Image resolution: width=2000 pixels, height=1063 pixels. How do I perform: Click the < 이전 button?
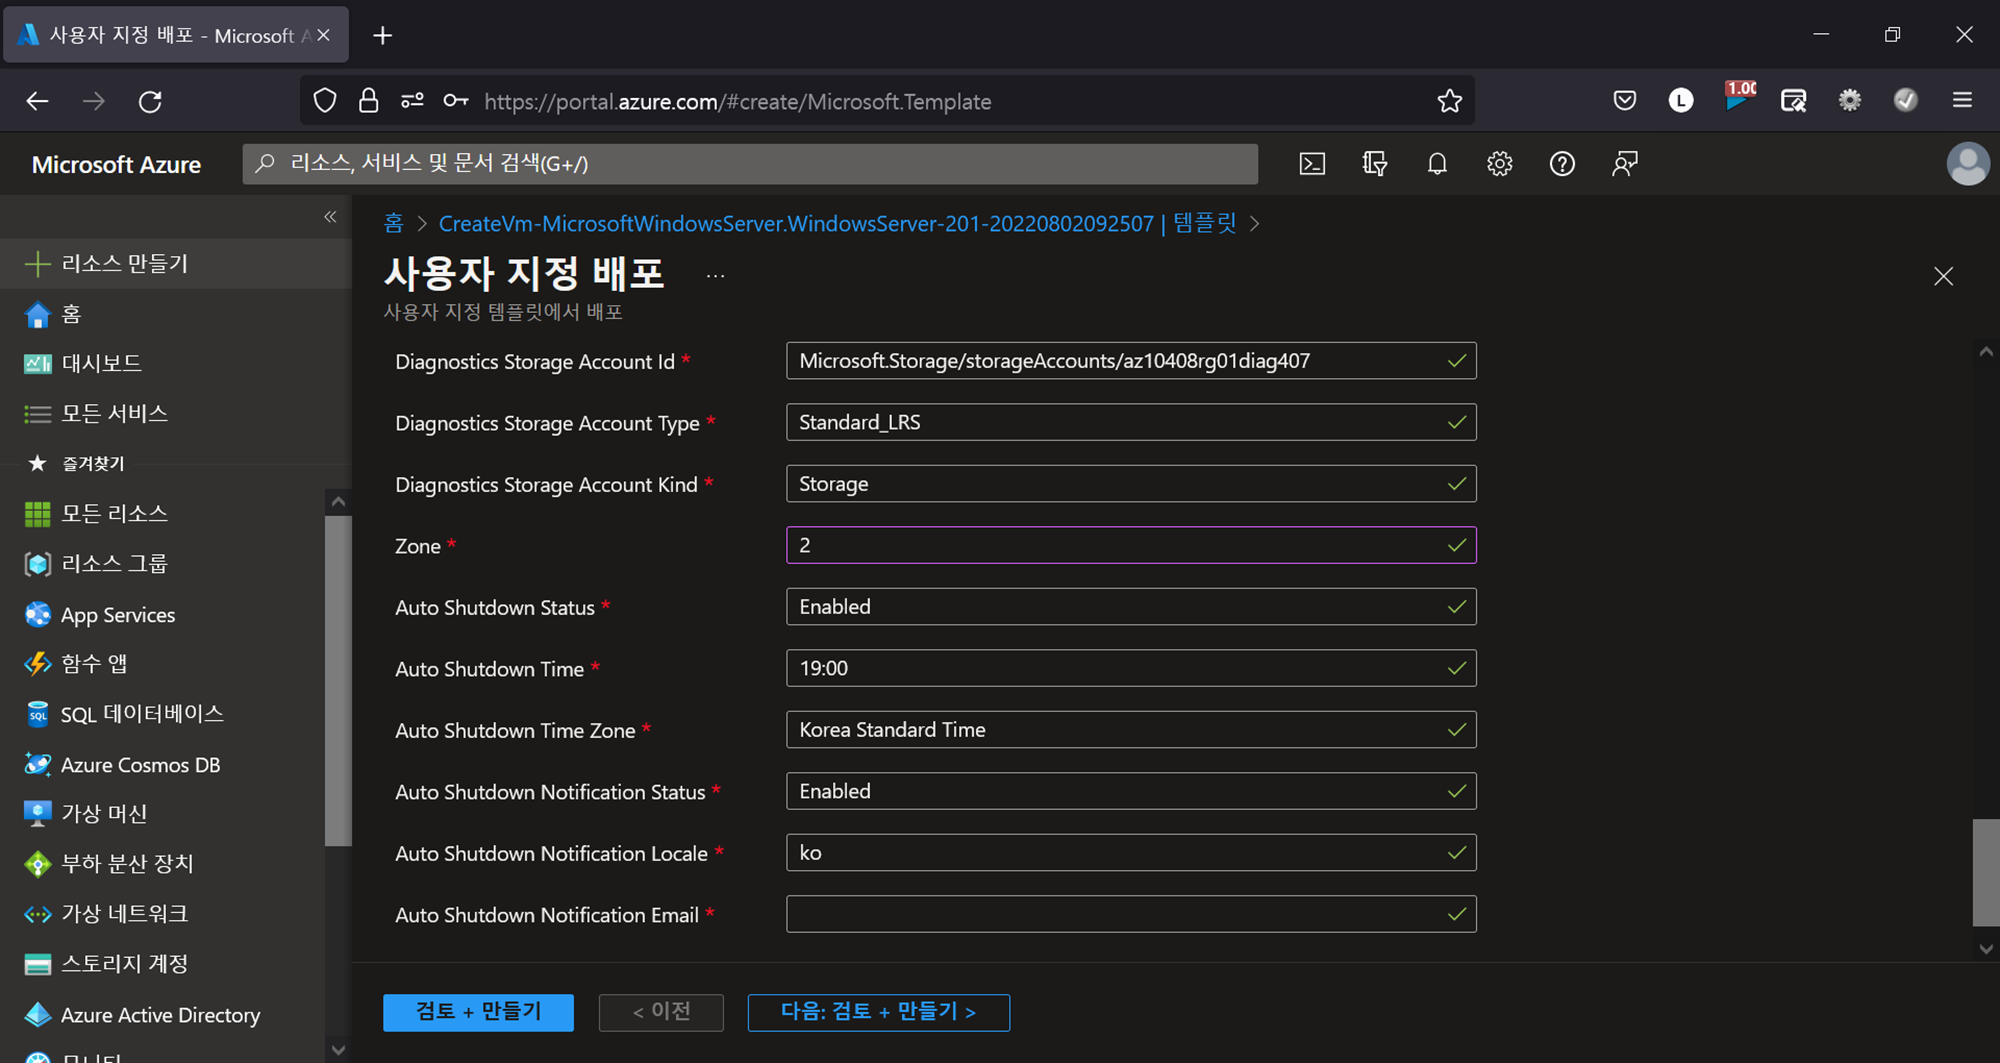point(661,1012)
